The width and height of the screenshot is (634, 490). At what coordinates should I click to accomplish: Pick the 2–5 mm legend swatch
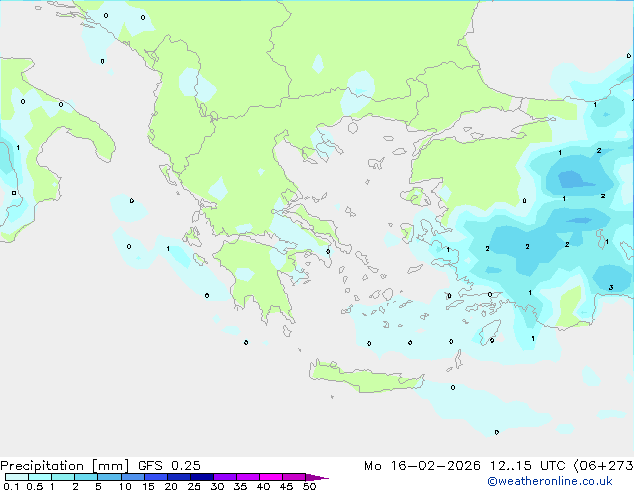click(86, 477)
